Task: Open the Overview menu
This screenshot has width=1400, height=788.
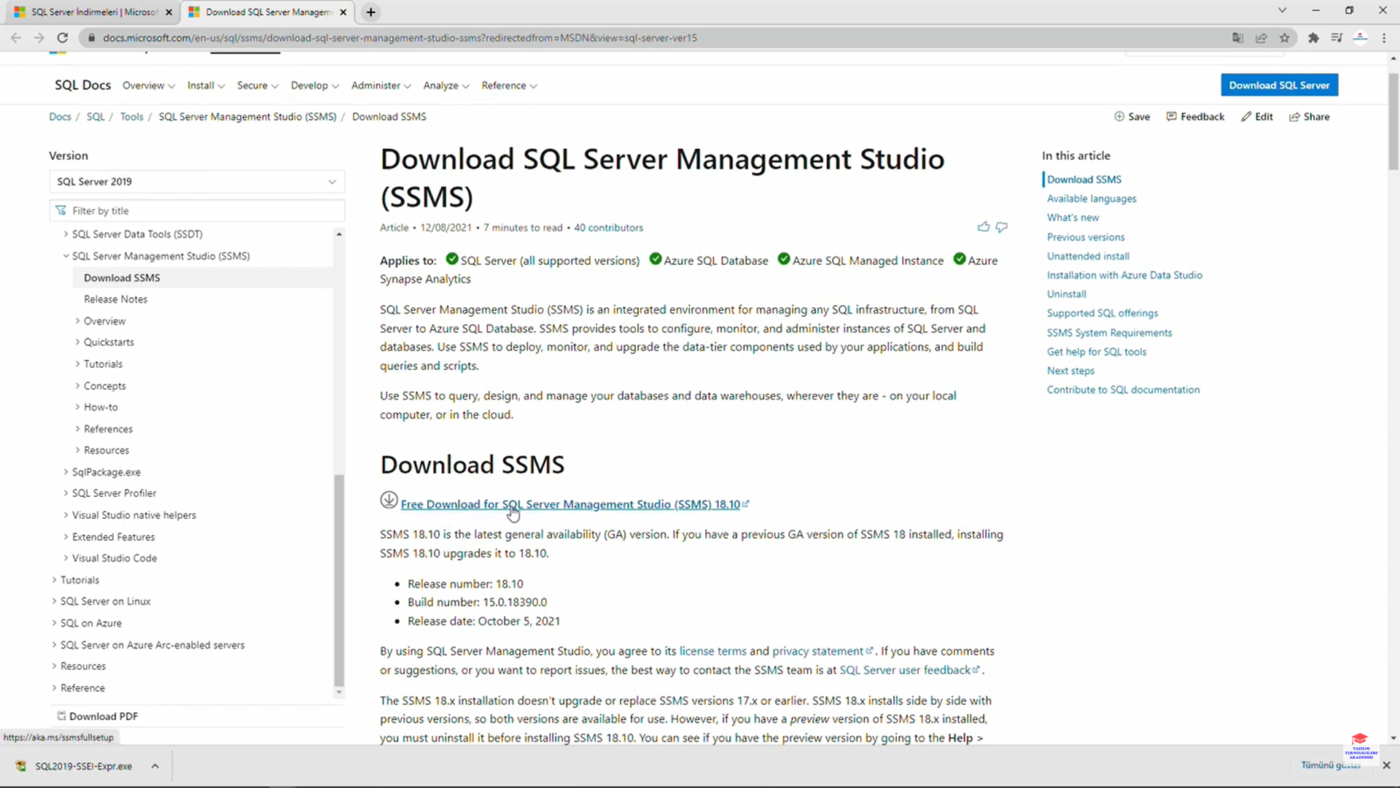Action: pos(149,86)
